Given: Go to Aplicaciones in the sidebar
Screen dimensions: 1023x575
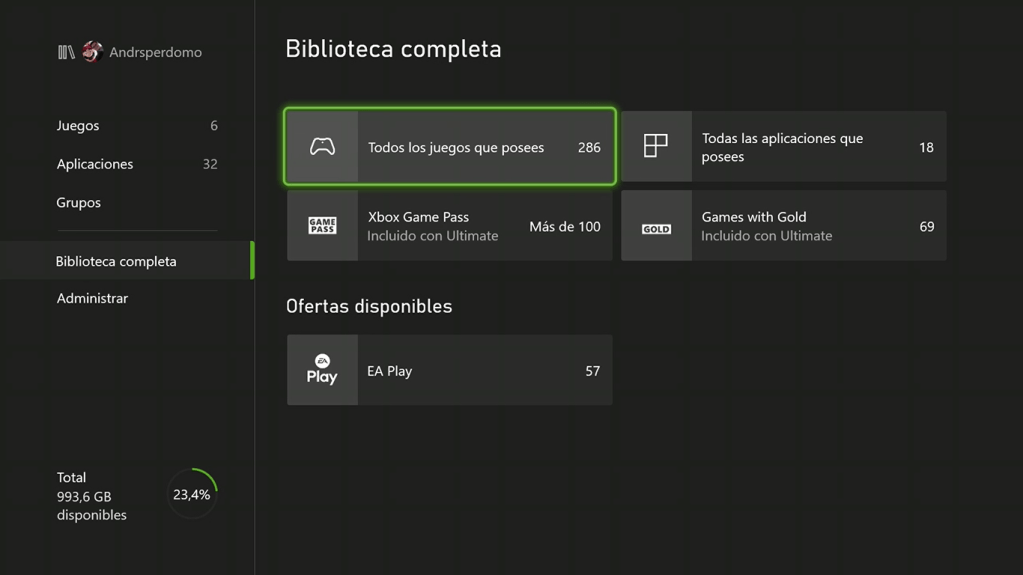Looking at the screenshot, I should tap(95, 164).
